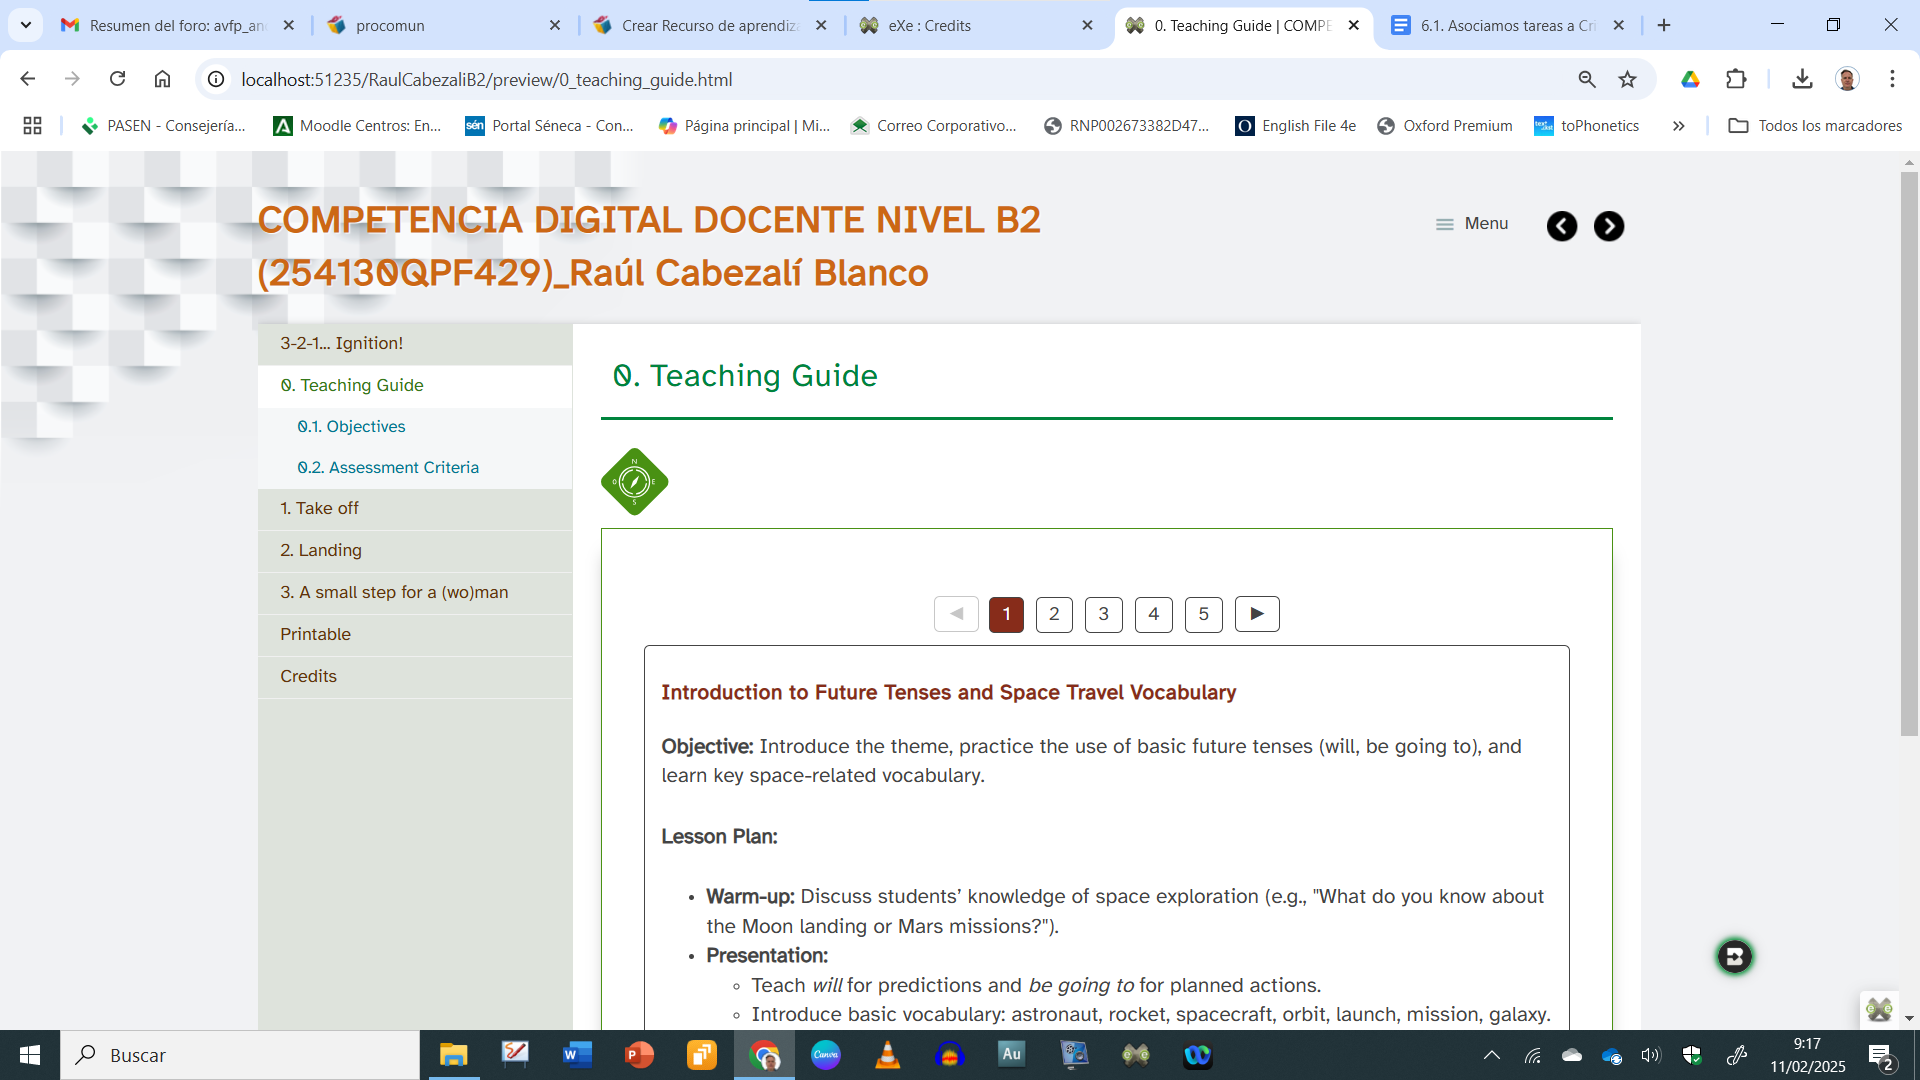Open the Windows Start menu
The width and height of the screenshot is (1920, 1080).
click(30, 1055)
